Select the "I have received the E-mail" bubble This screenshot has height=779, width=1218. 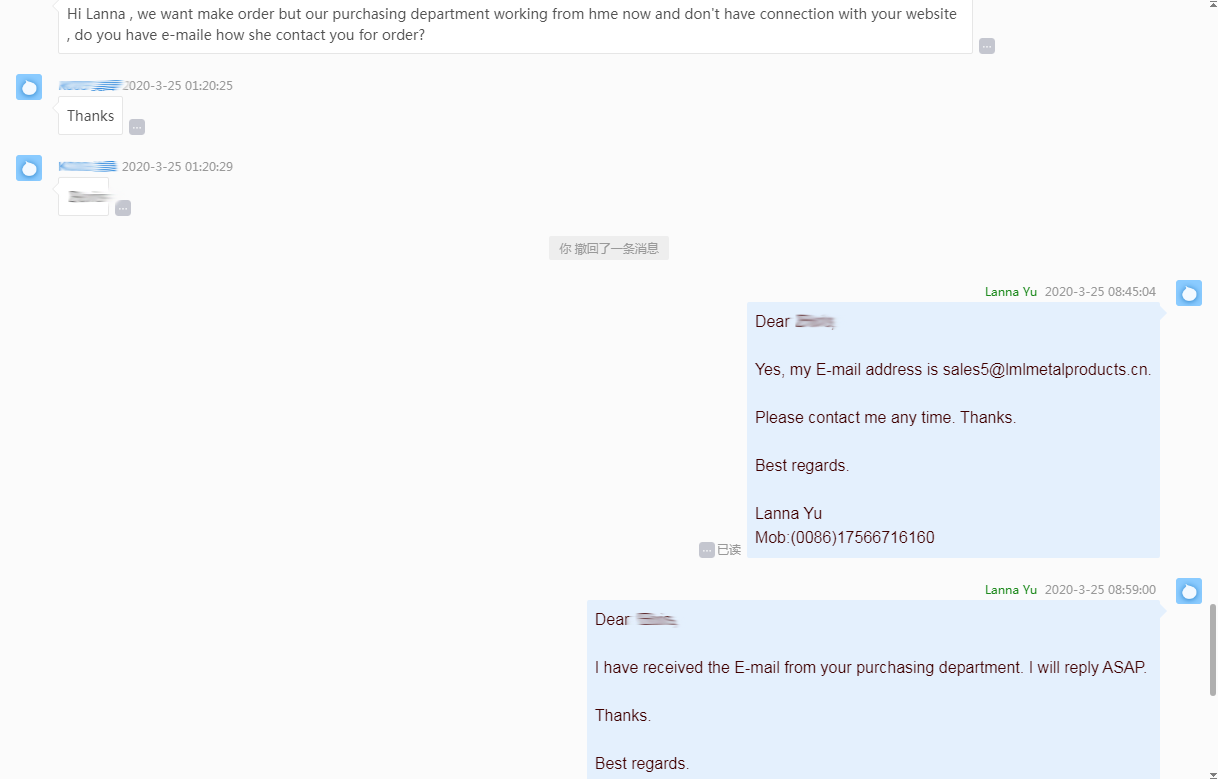[873, 690]
